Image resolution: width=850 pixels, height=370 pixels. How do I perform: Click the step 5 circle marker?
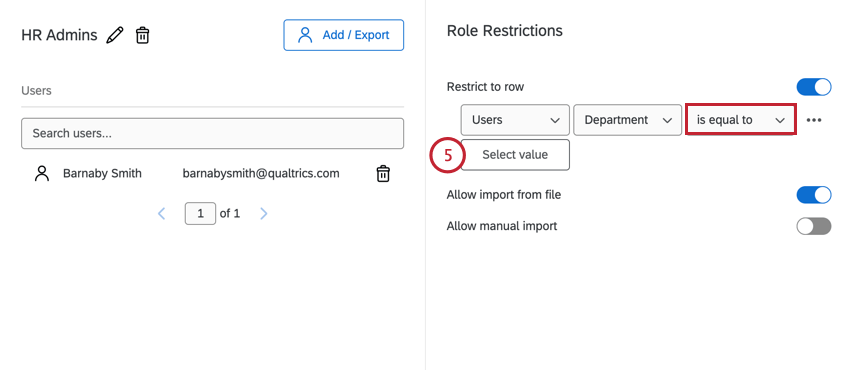(448, 155)
